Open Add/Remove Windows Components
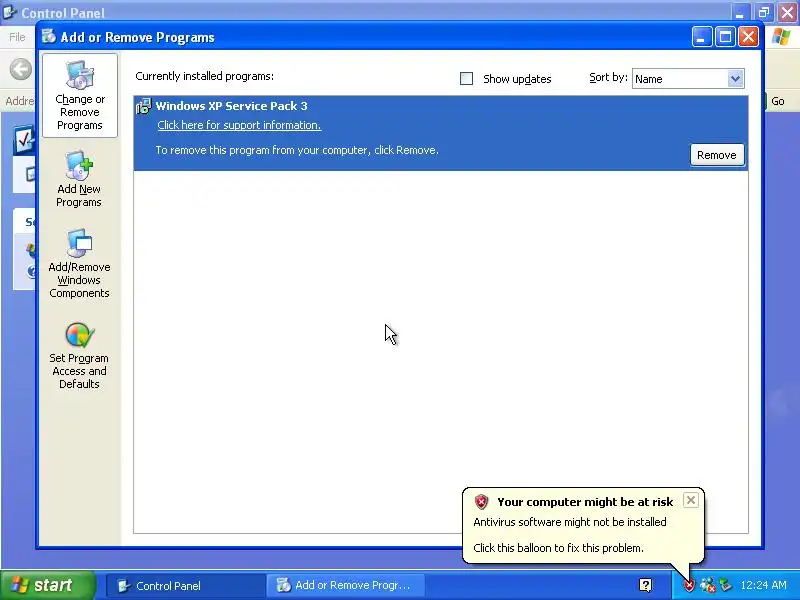 79,264
